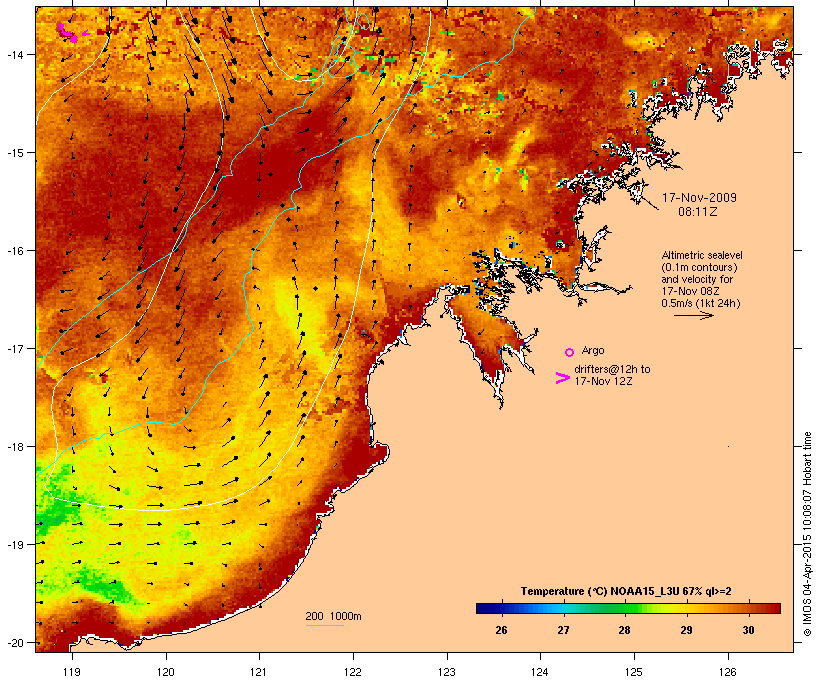Click the longitude axis label 125
The image size is (820, 680).
(634, 672)
